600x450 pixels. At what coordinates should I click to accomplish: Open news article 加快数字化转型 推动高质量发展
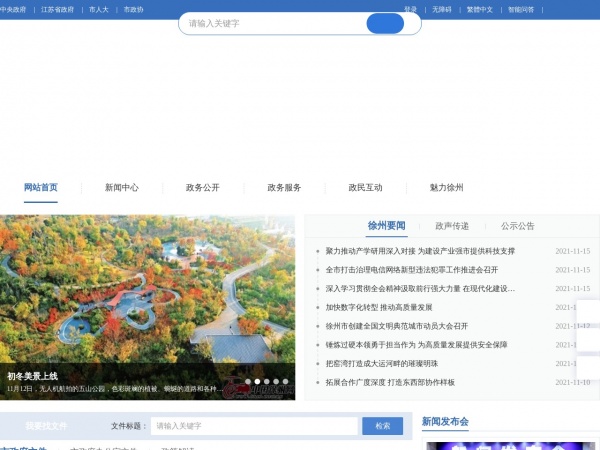click(379, 307)
